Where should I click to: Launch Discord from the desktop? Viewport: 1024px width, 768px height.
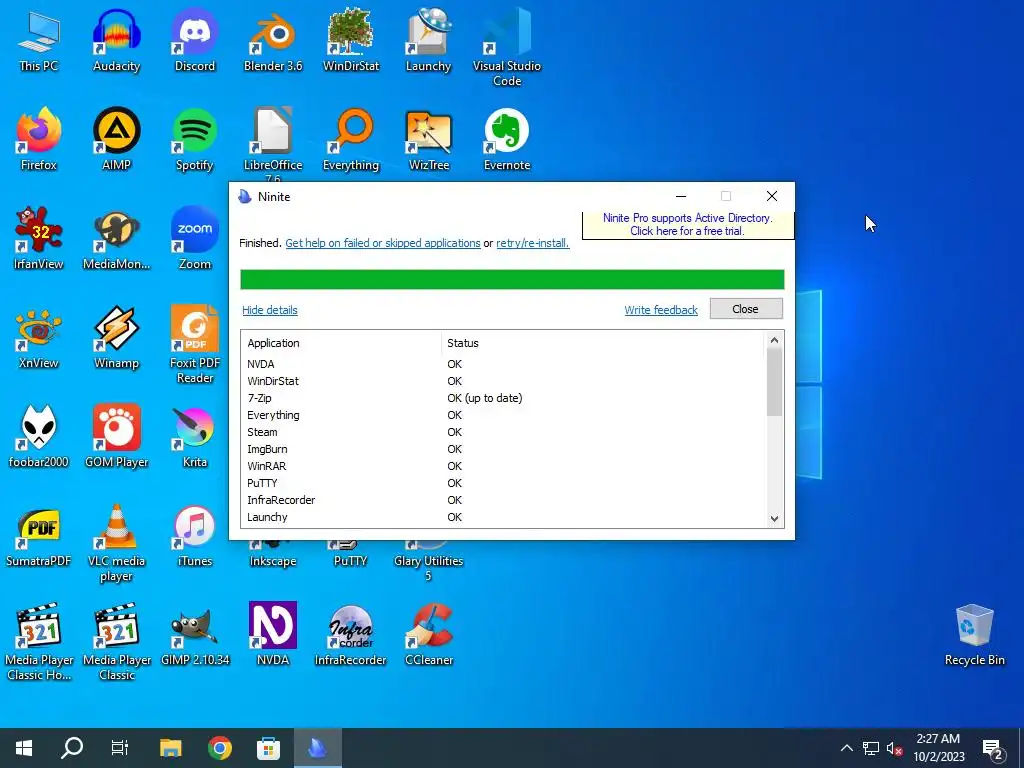point(195,40)
